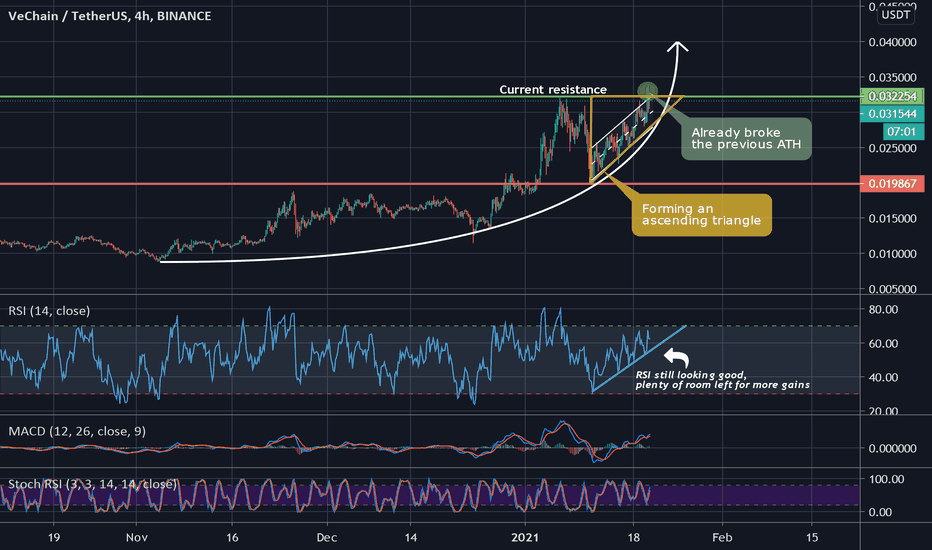Click the '15' date on the time axis
This screenshot has height=550, width=932.
point(812,538)
